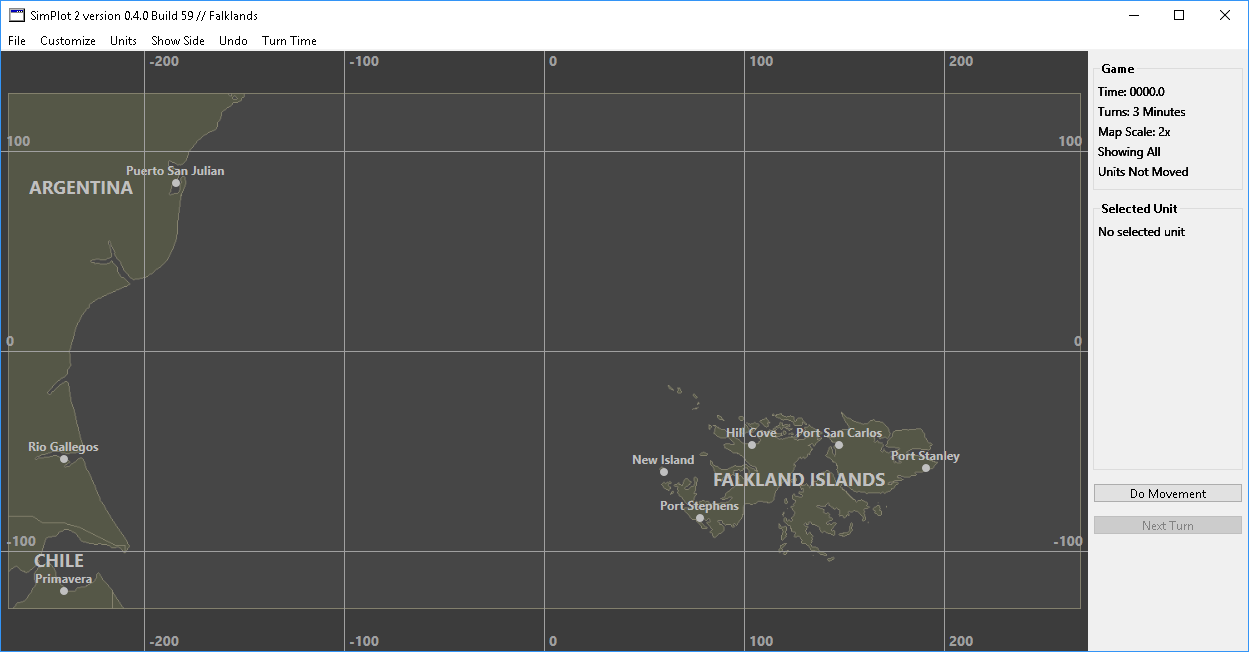1249x652 pixels.
Task: Click the ARGENTINA map label
Action: [81, 188]
